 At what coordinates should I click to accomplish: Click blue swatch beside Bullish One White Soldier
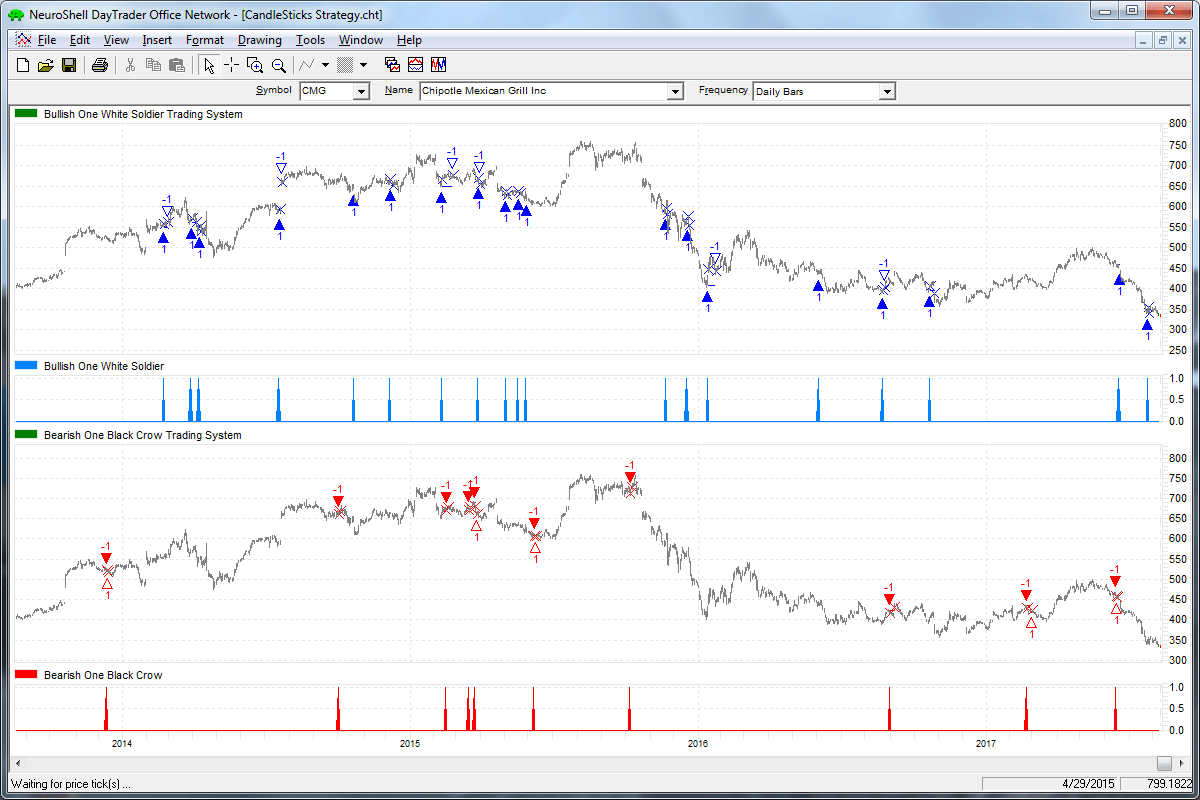[x=27, y=366]
